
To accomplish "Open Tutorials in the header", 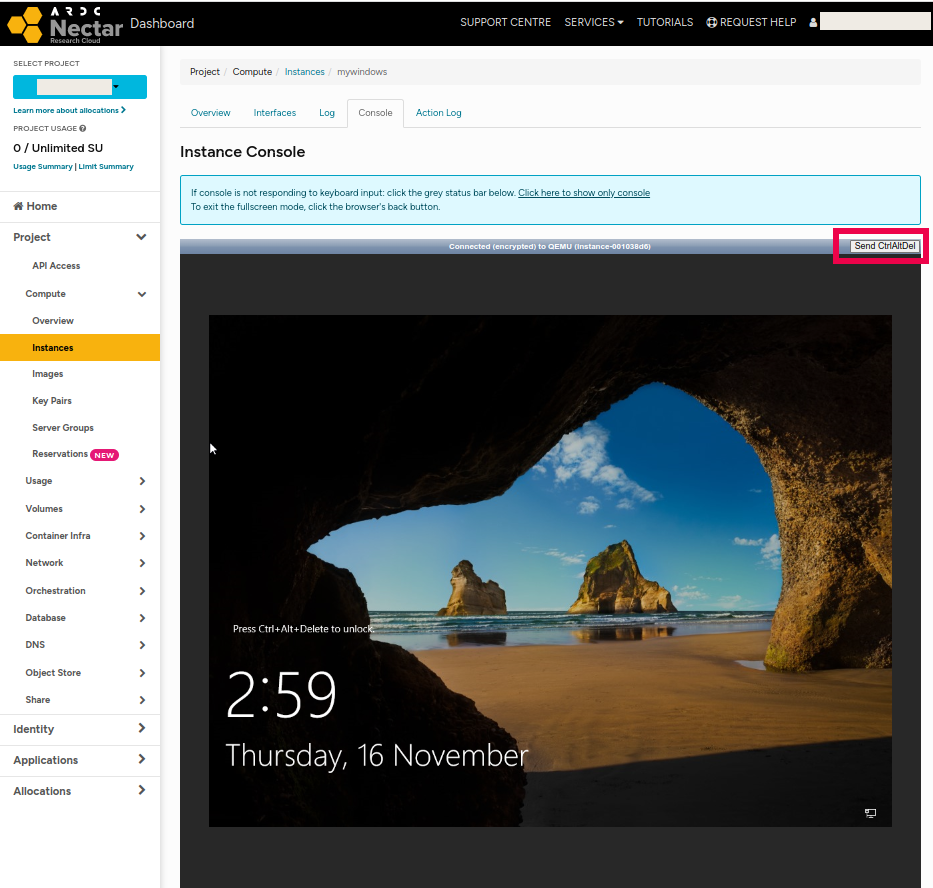I will [665, 23].
